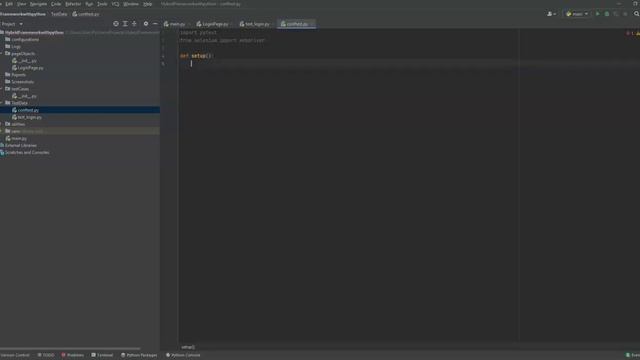Open the user account avatar menu

(551, 14)
